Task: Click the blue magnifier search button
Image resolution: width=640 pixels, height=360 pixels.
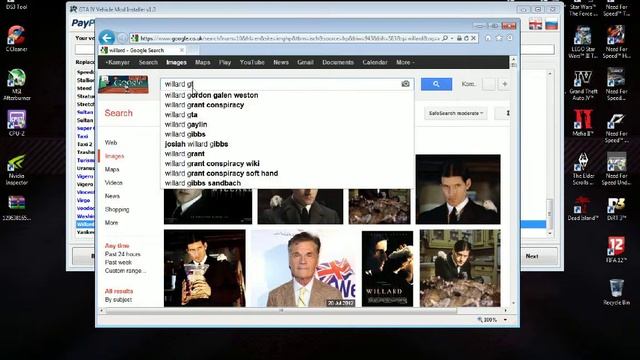Action: pos(436,84)
